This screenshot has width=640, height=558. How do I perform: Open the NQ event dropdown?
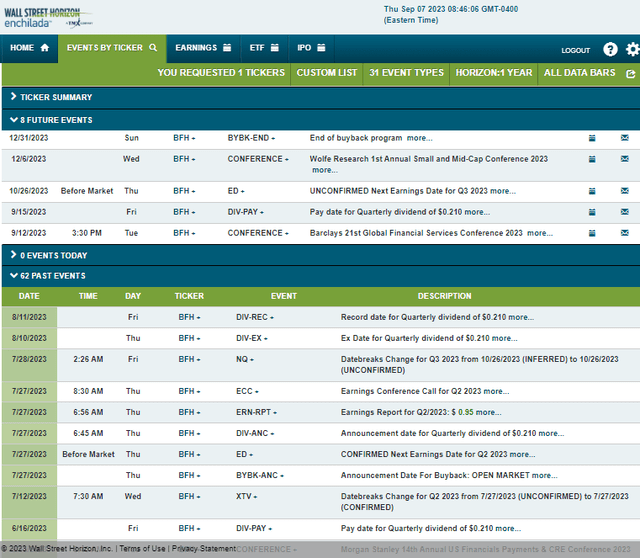pyautogui.click(x=244, y=359)
